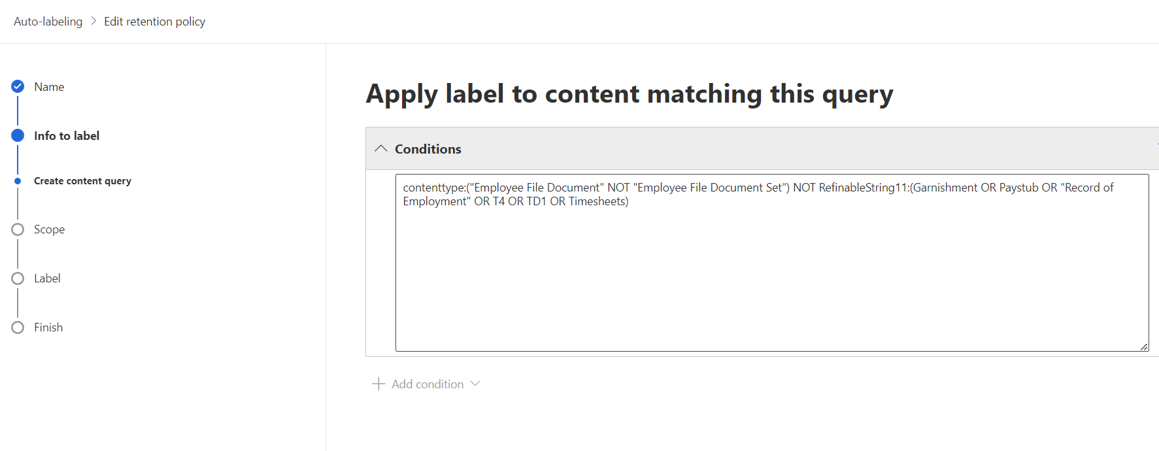Click the empty Finish step circle
The image size is (1159, 451).
18,327
